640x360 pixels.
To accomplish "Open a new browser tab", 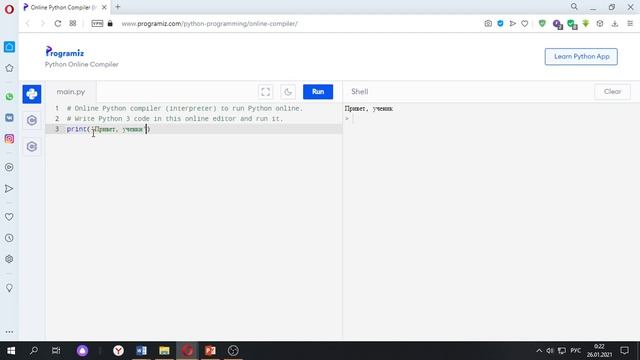I will 118,7.
